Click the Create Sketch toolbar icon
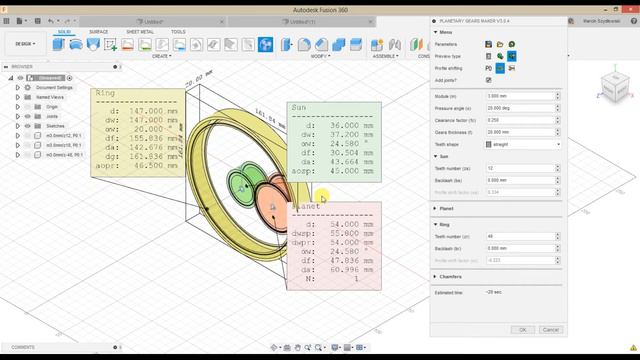The width and height of the screenshot is (640, 360). pos(110,44)
